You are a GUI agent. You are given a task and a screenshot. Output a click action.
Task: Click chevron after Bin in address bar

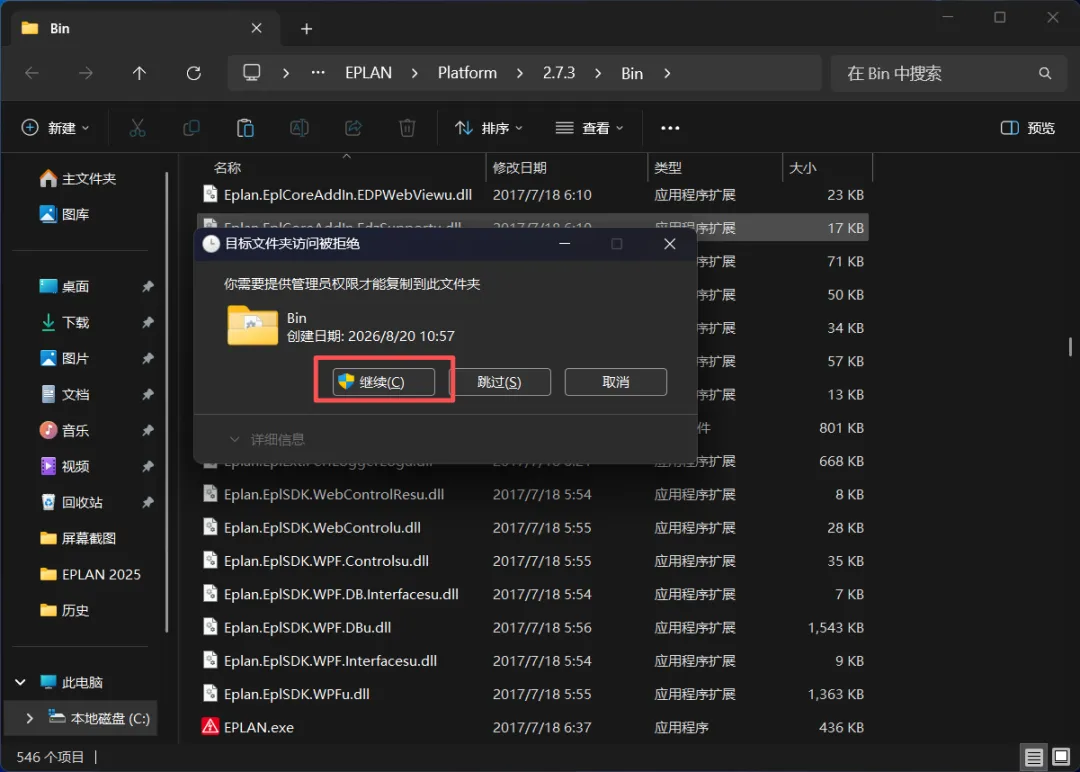(667, 73)
